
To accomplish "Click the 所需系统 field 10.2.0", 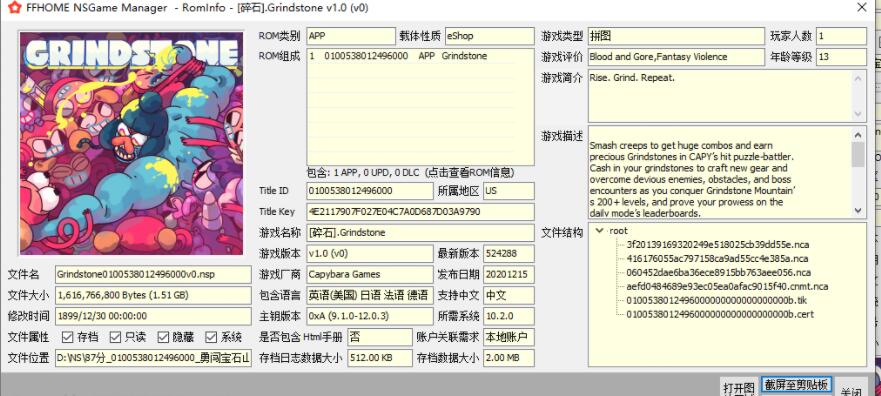I will point(508,316).
